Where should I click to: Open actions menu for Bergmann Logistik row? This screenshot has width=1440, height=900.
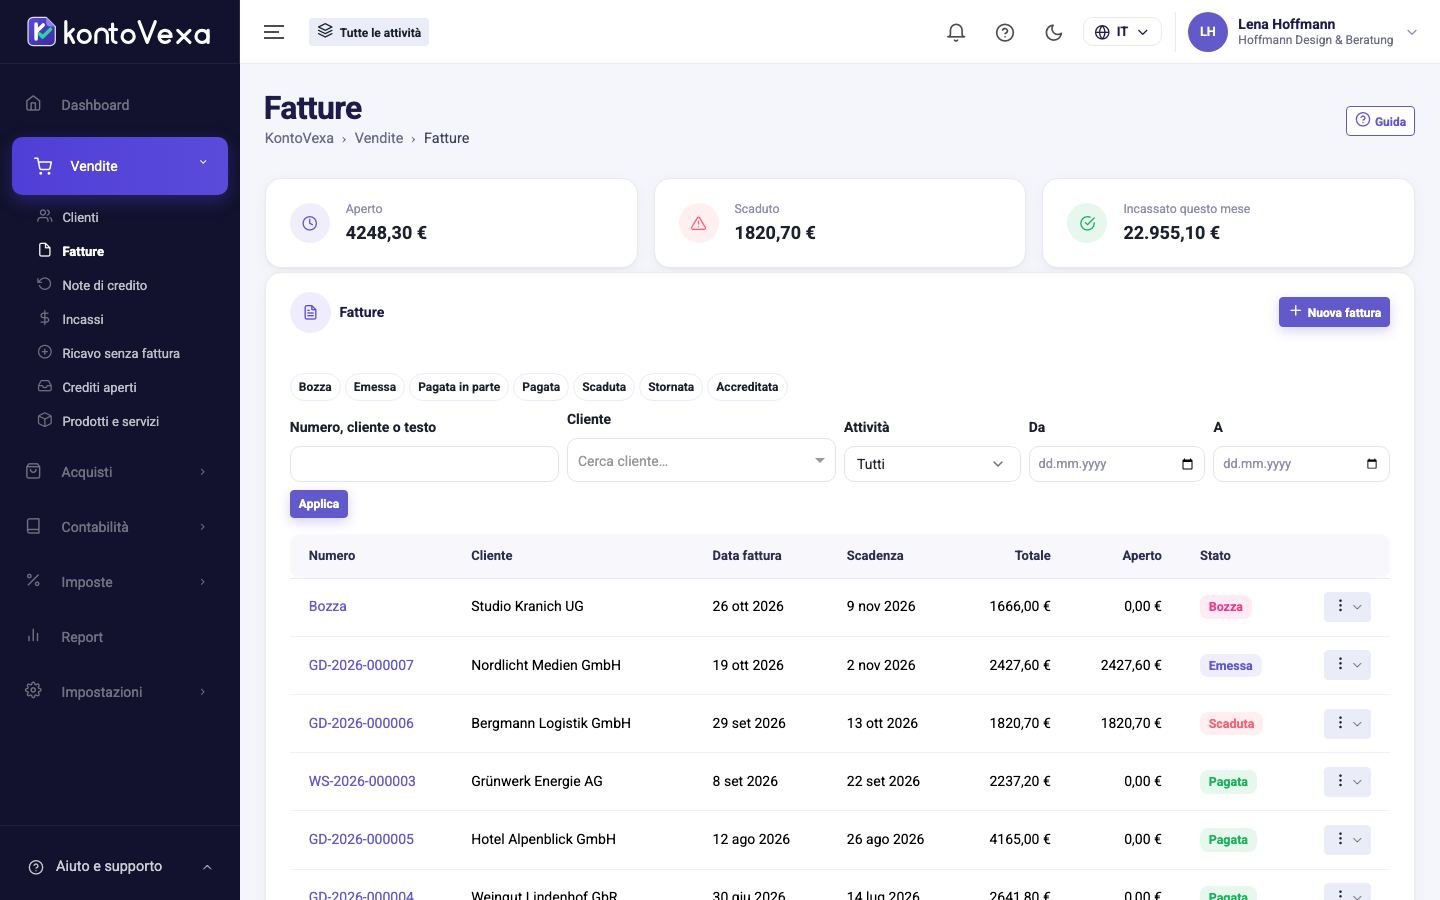pyautogui.click(x=1347, y=724)
